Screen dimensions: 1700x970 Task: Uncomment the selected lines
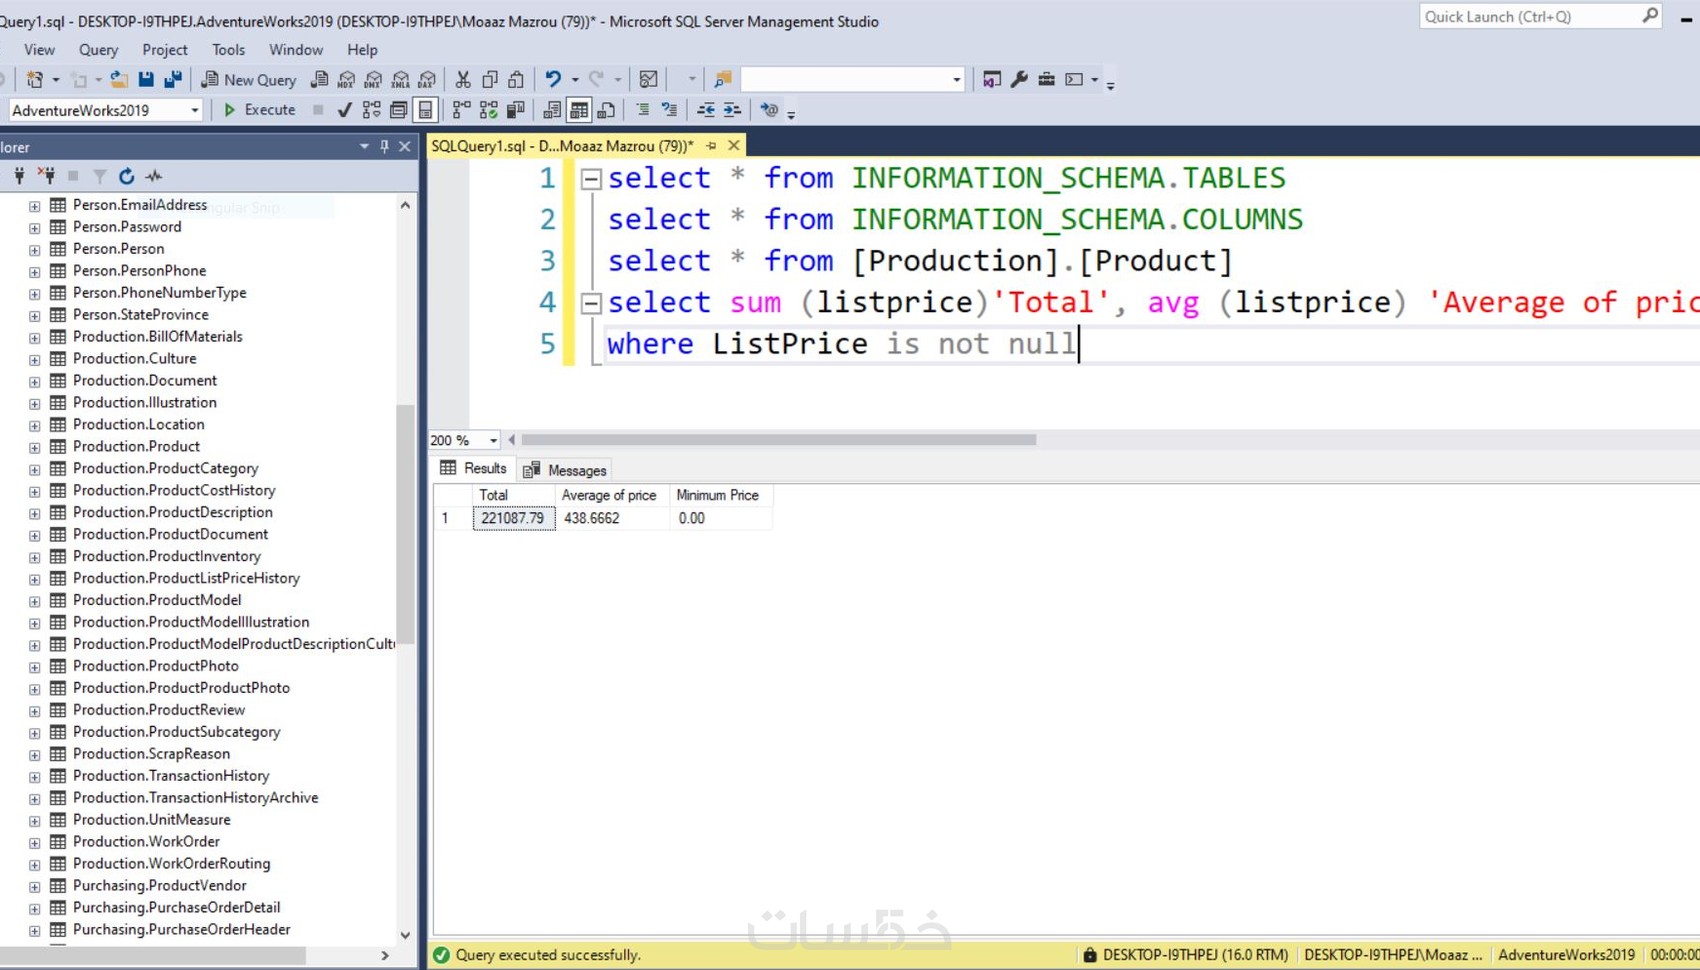click(669, 110)
